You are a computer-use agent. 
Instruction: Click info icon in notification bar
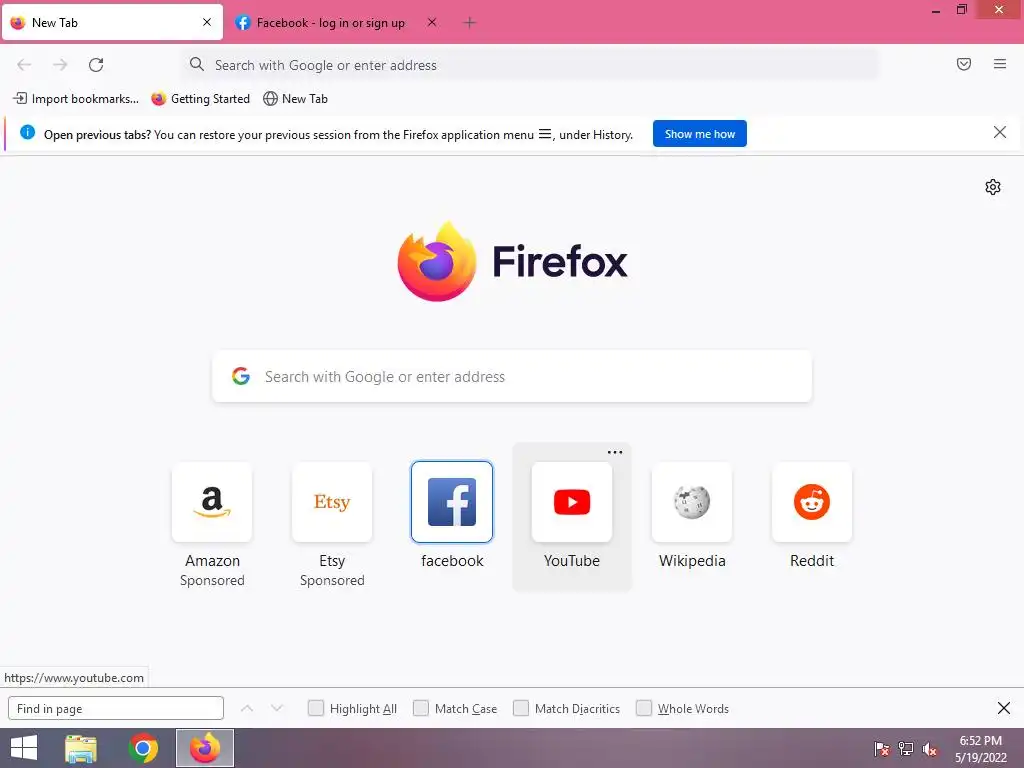pyautogui.click(x=27, y=133)
